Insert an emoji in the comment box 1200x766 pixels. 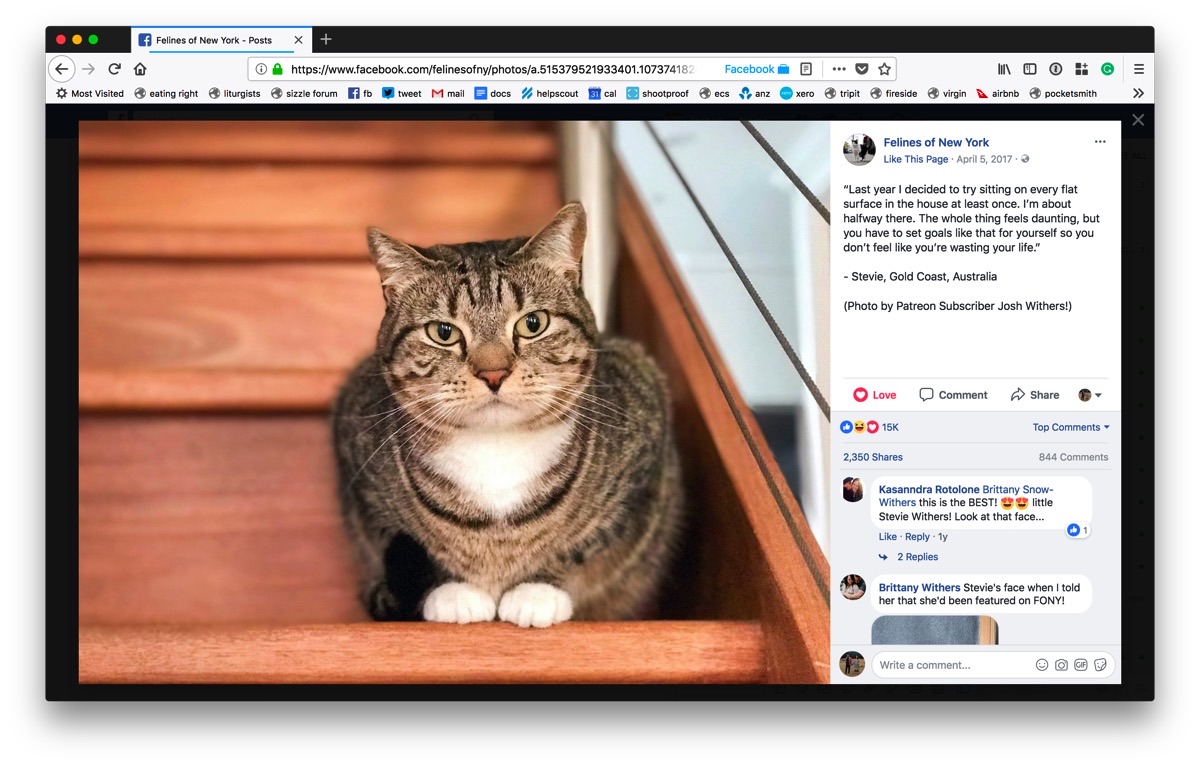pos(1042,665)
